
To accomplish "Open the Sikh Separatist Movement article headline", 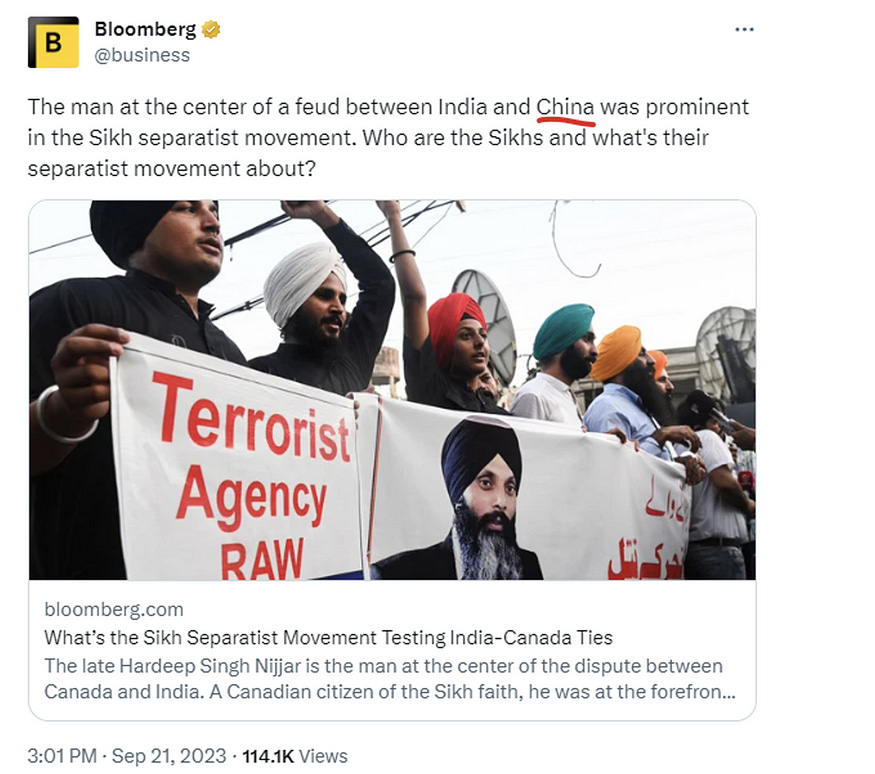I will (x=328, y=637).
